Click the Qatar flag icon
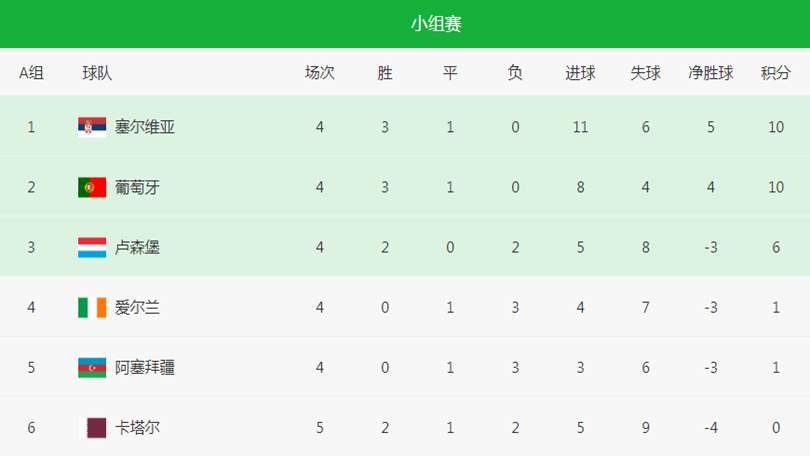 92,428
